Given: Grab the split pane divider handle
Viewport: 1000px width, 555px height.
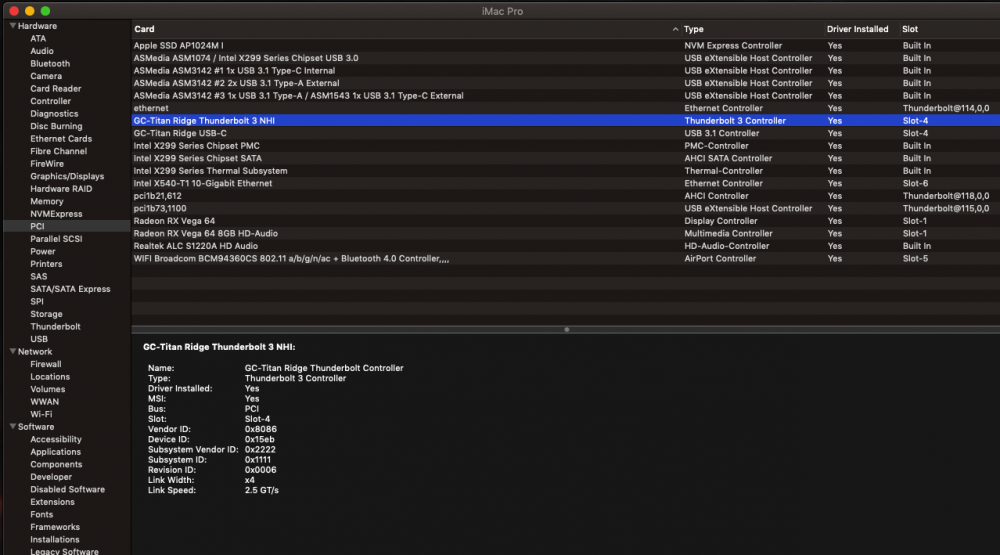Looking at the screenshot, I should [x=566, y=330].
